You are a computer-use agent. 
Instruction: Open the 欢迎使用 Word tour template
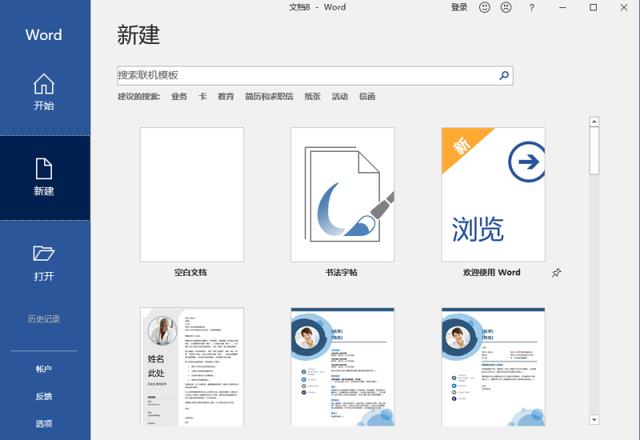coord(493,195)
